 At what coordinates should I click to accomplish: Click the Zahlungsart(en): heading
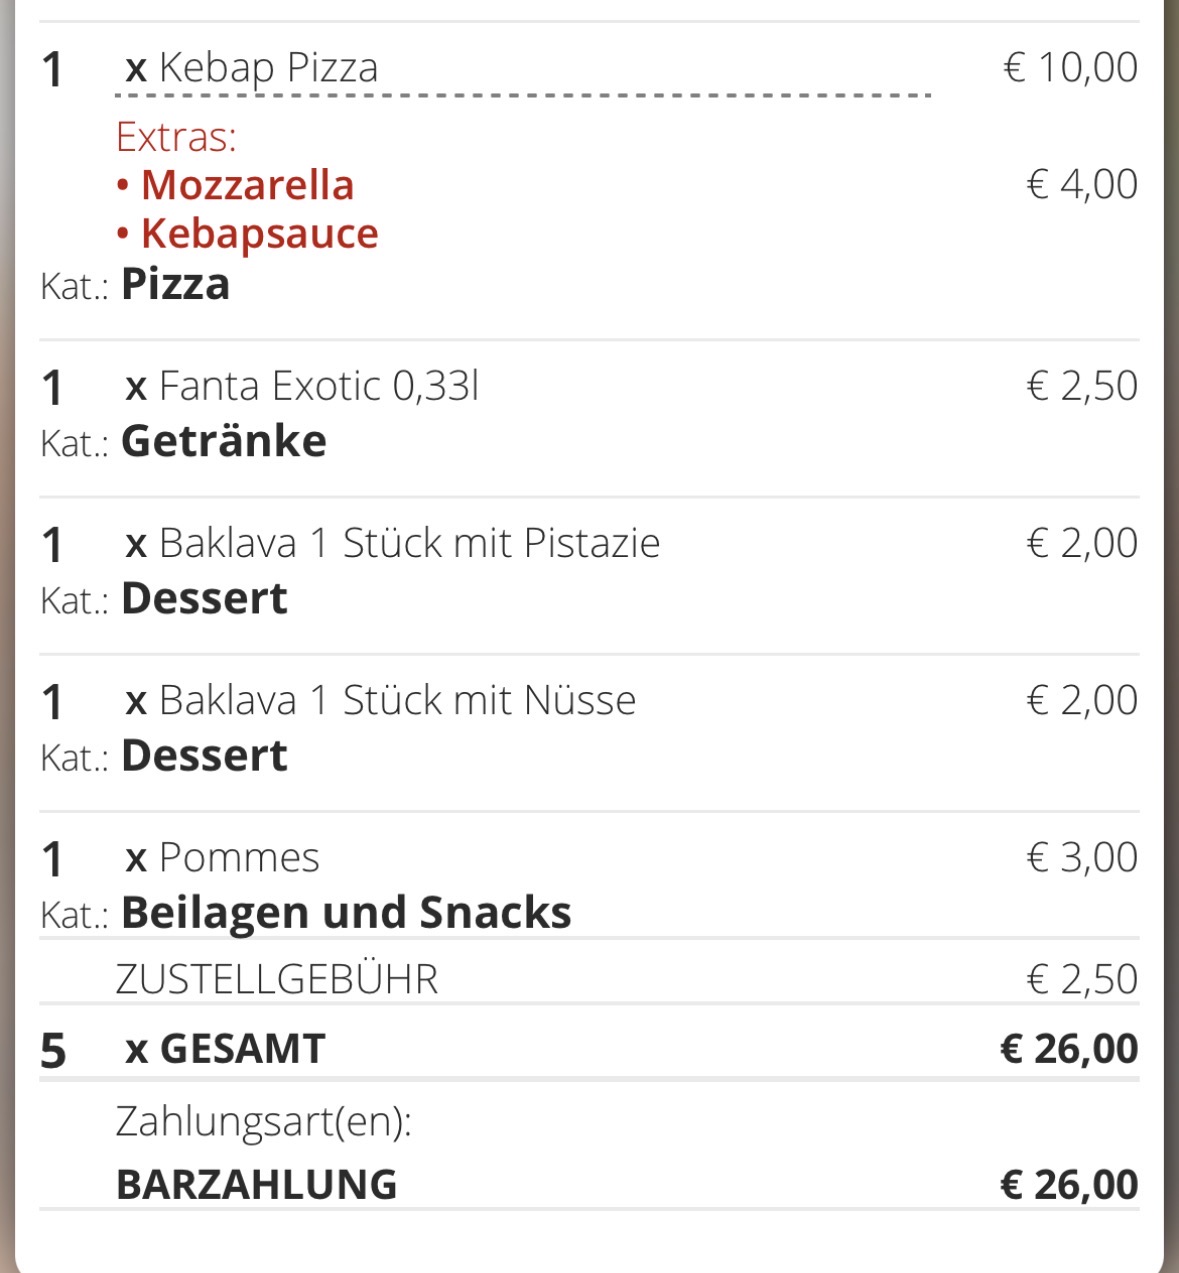264,1122
